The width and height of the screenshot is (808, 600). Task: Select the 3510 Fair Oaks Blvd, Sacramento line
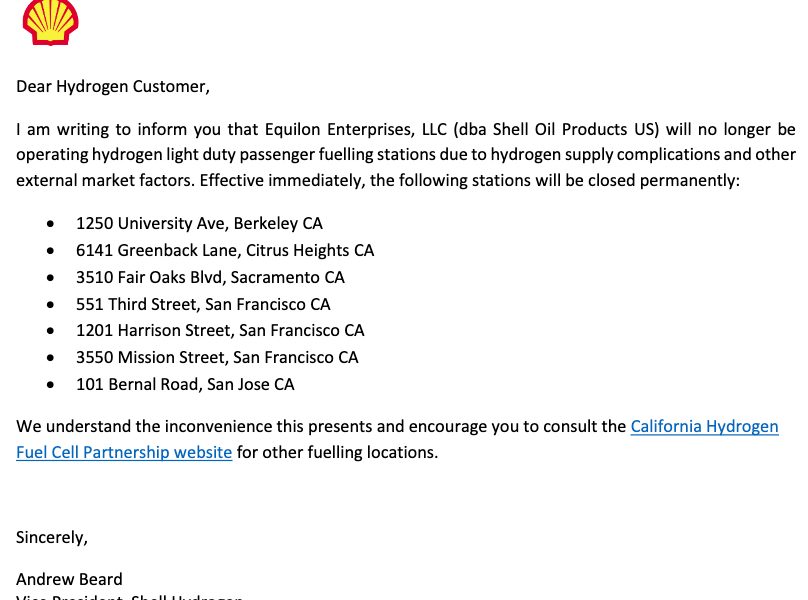pyautogui.click(x=210, y=277)
